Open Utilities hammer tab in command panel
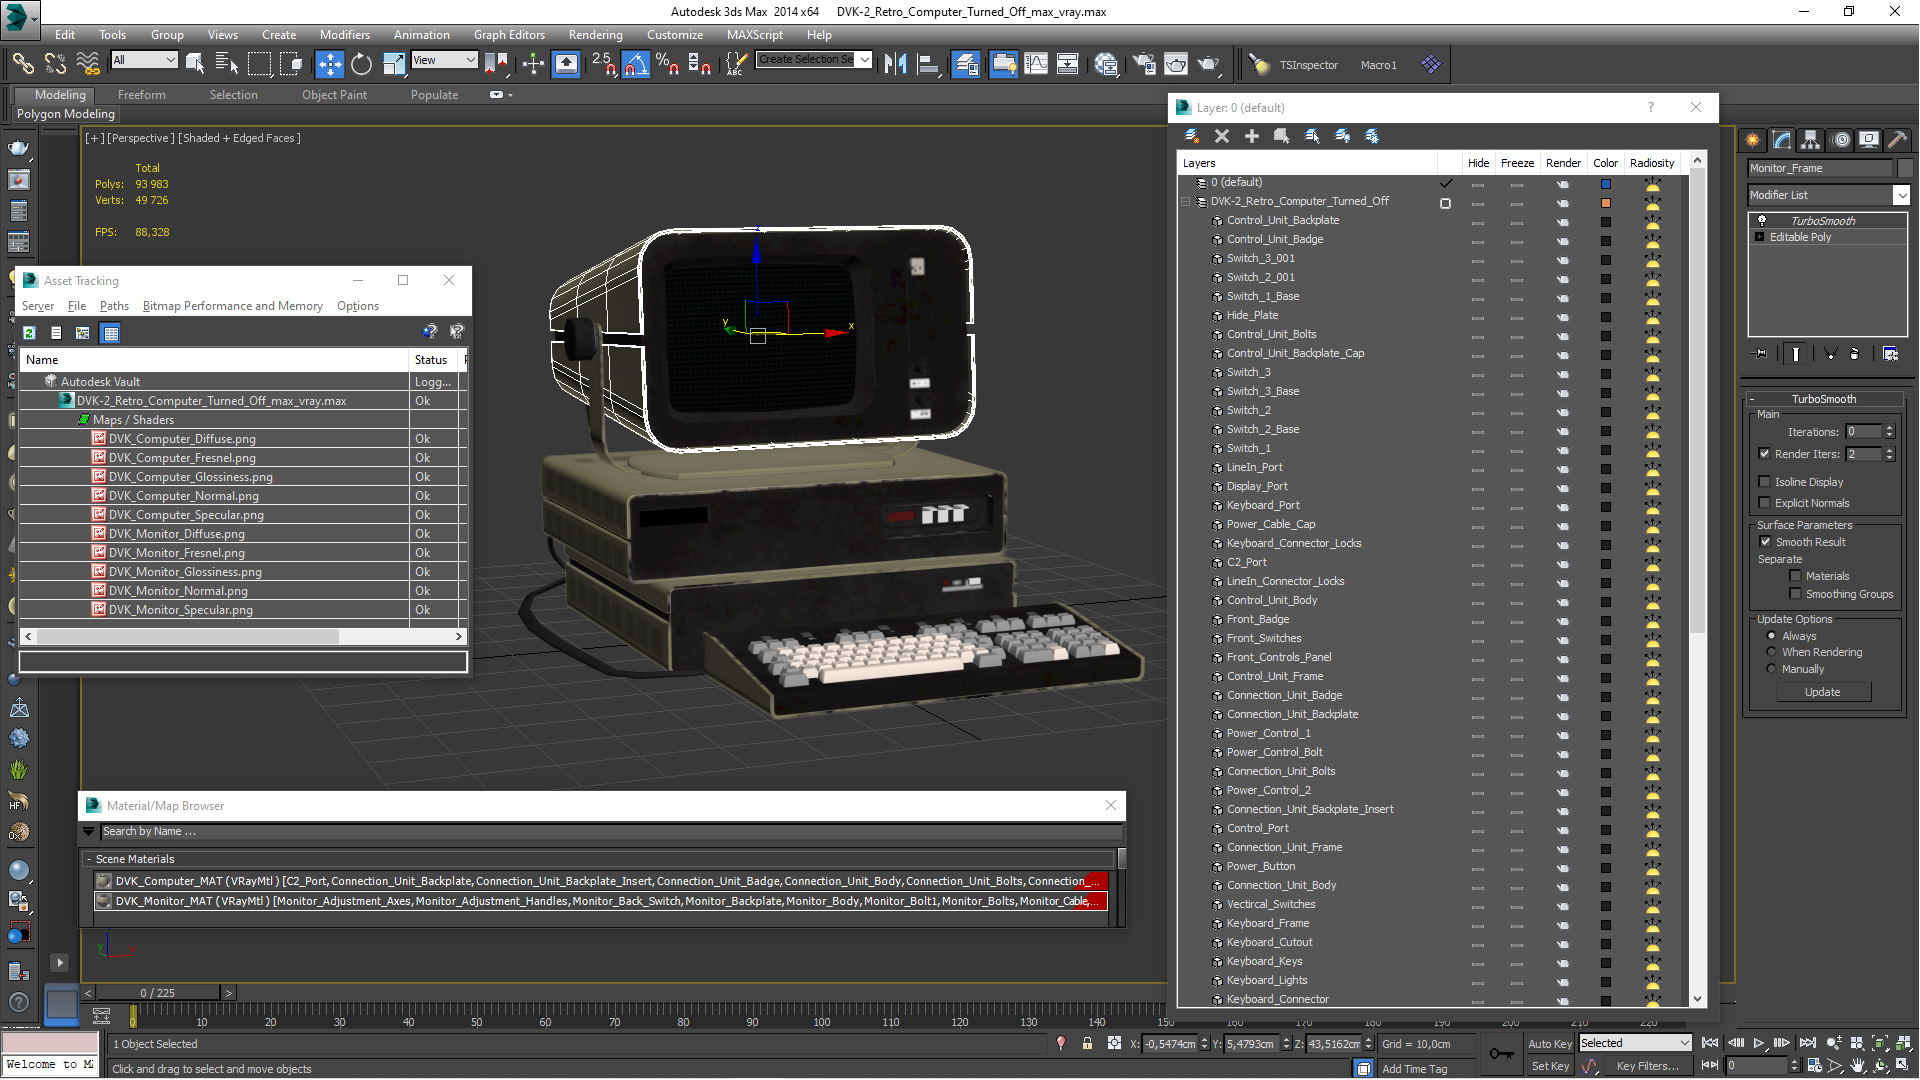The image size is (1920, 1080). coord(1898,140)
